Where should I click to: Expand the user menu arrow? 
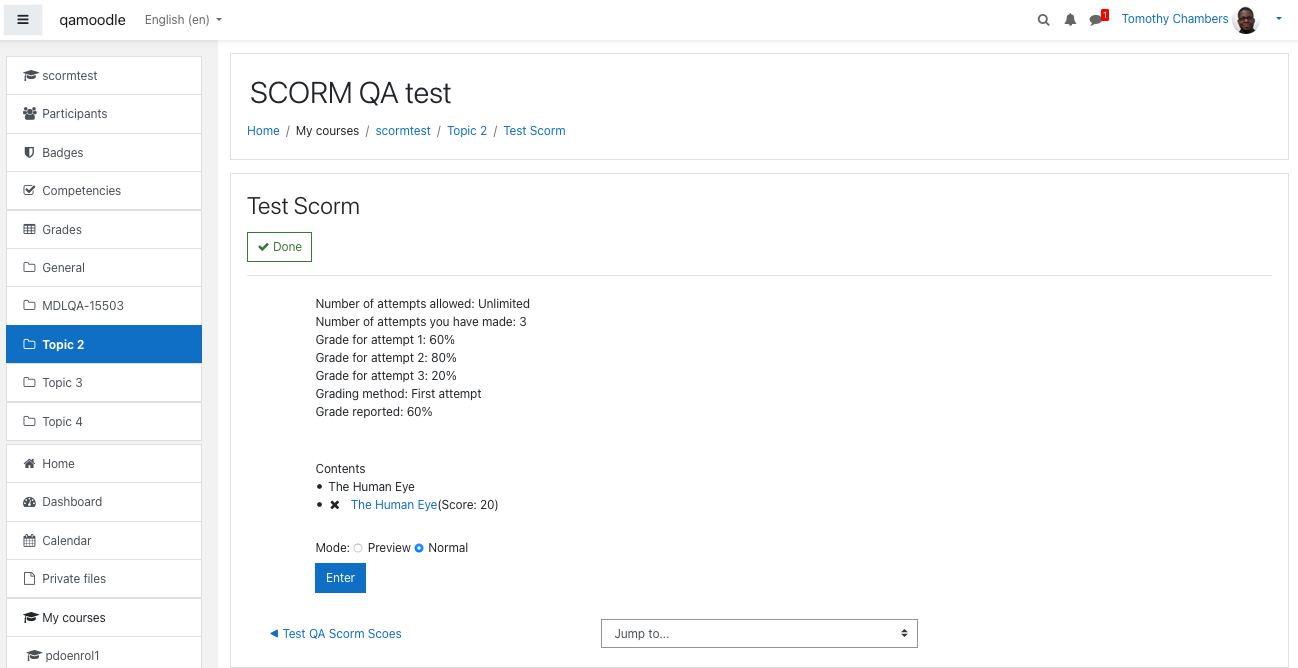[x=1279, y=19]
